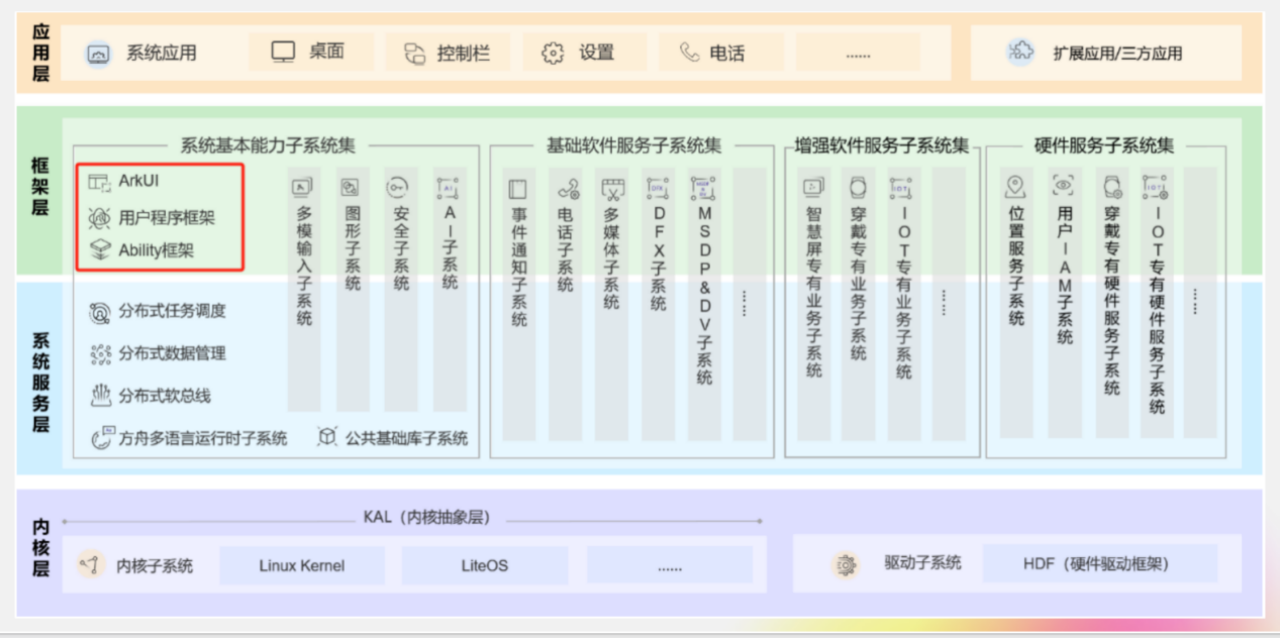This screenshot has height=638, width=1280.
Task: Click the icon above IOT专有业务子系统
Action: click(903, 186)
